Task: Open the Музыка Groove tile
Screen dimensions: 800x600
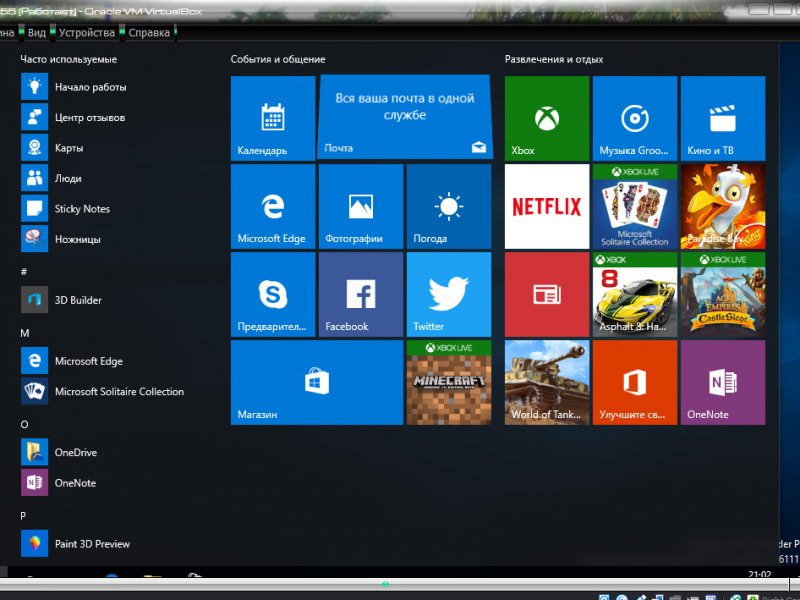Action: [635, 118]
